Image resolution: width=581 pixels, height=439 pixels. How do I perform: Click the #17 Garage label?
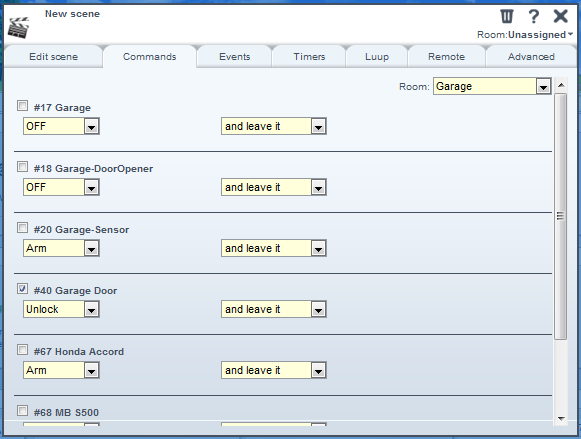(x=62, y=108)
